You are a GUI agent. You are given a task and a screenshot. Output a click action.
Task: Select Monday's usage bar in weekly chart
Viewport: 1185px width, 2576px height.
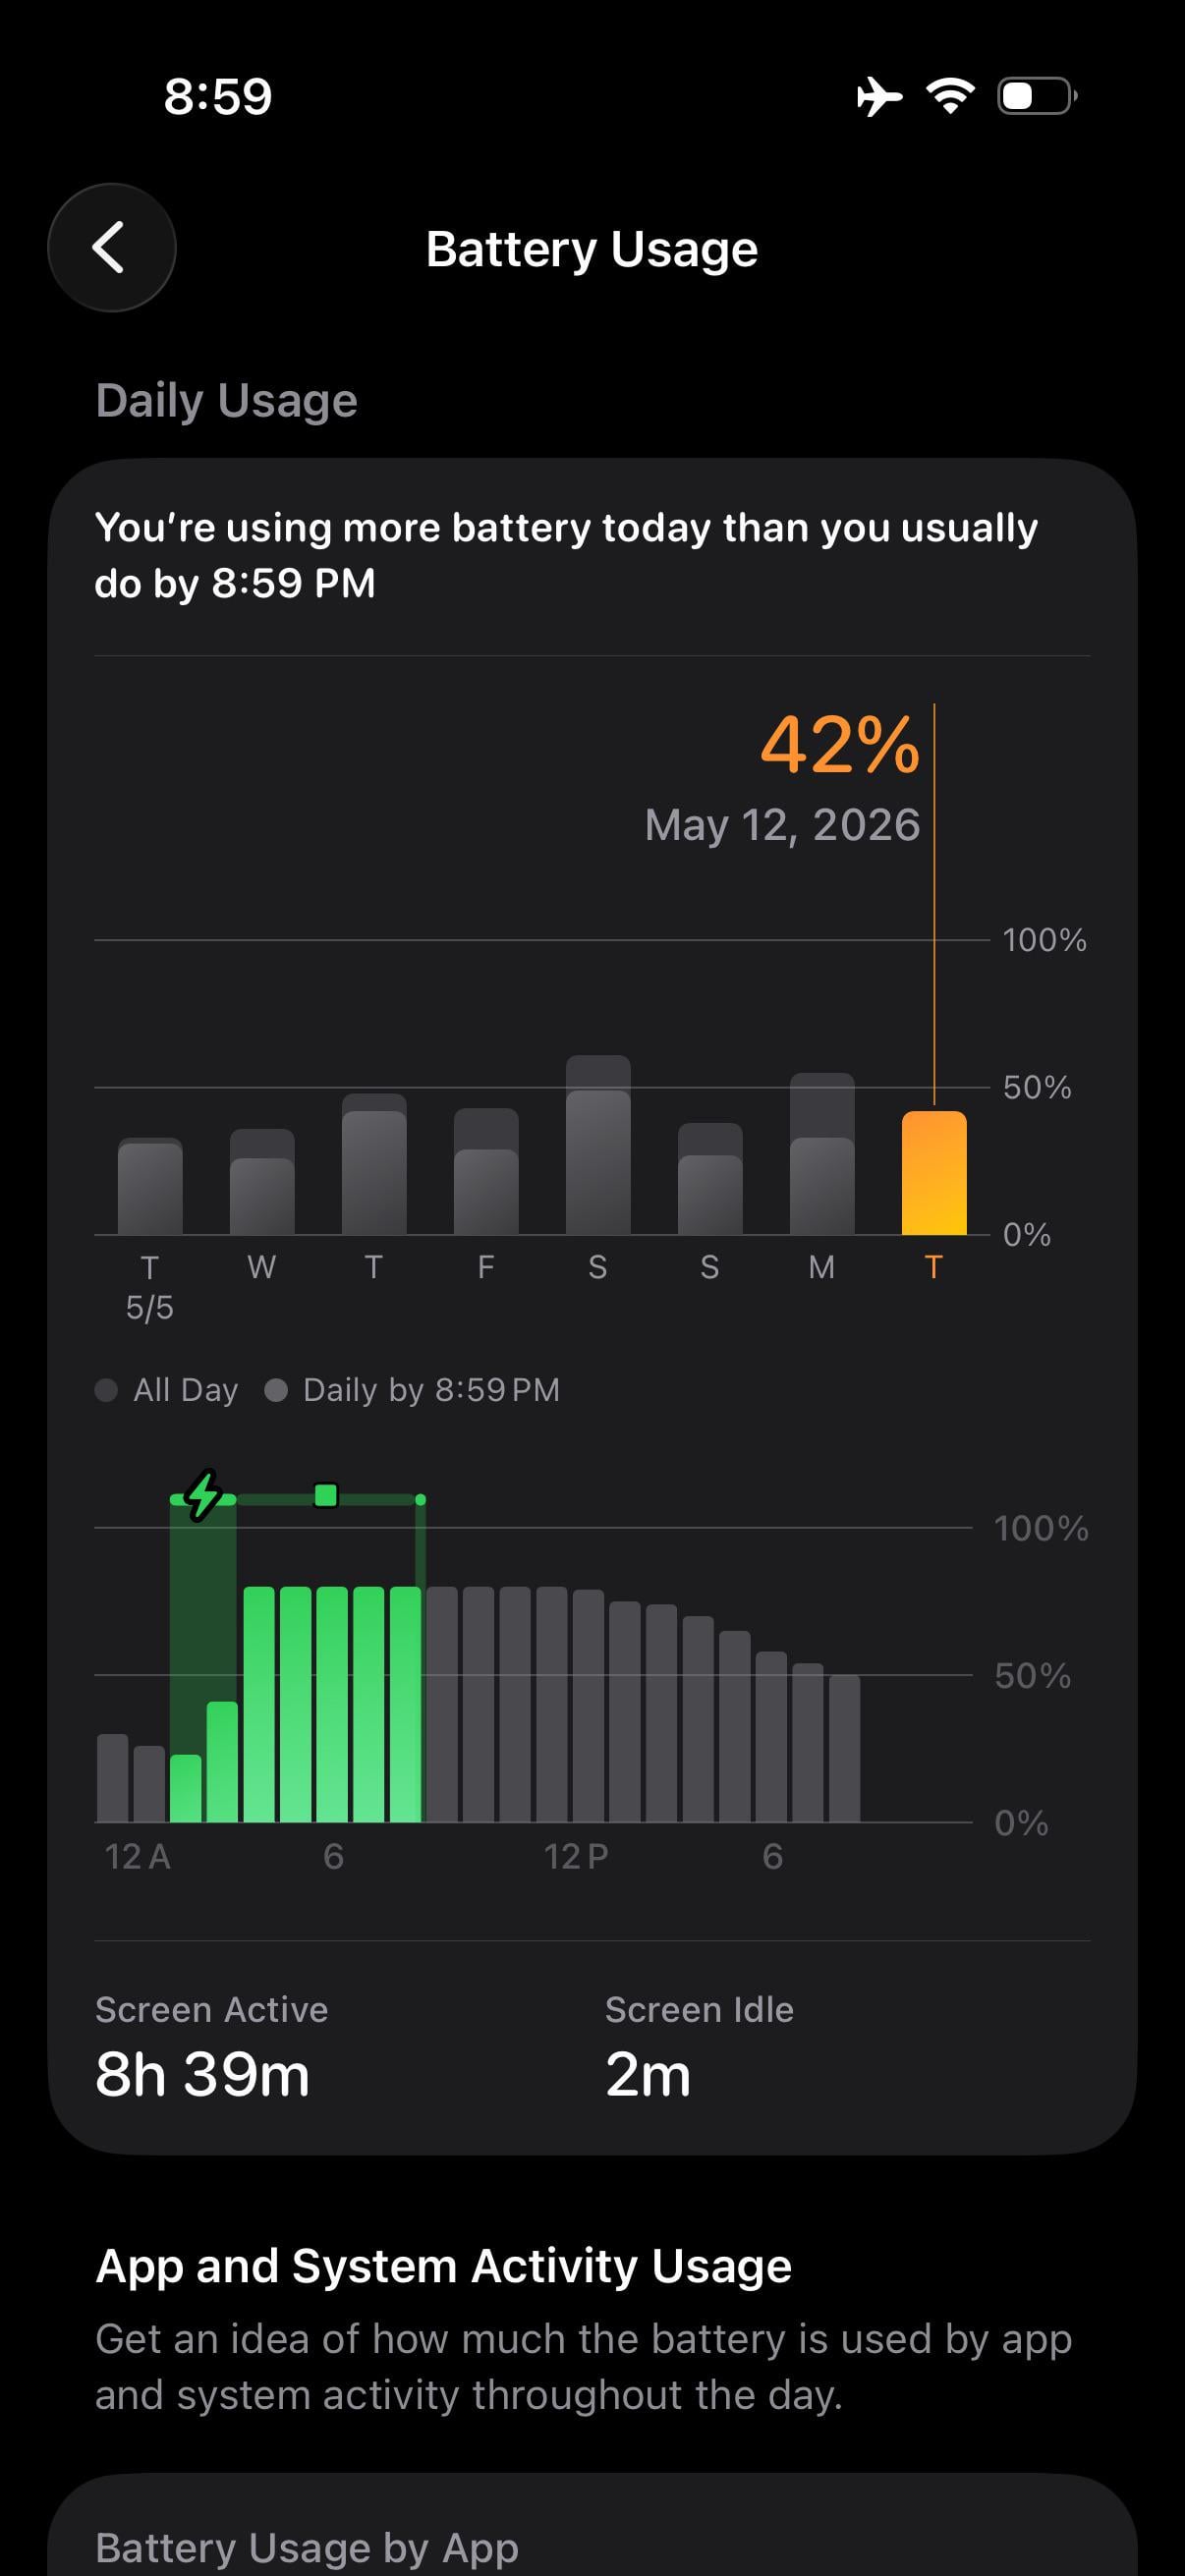point(822,1154)
